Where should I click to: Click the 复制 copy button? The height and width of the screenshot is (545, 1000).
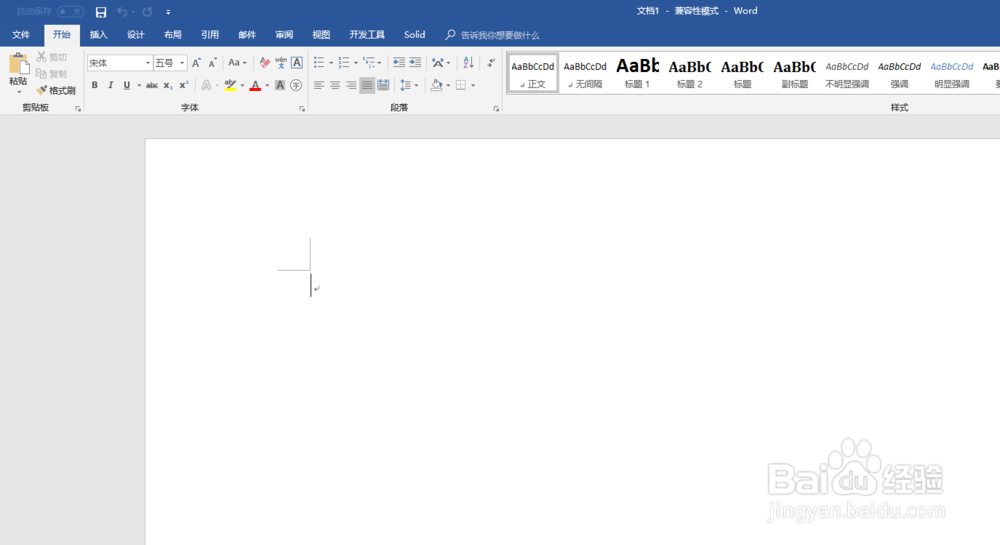pos(52,73)
